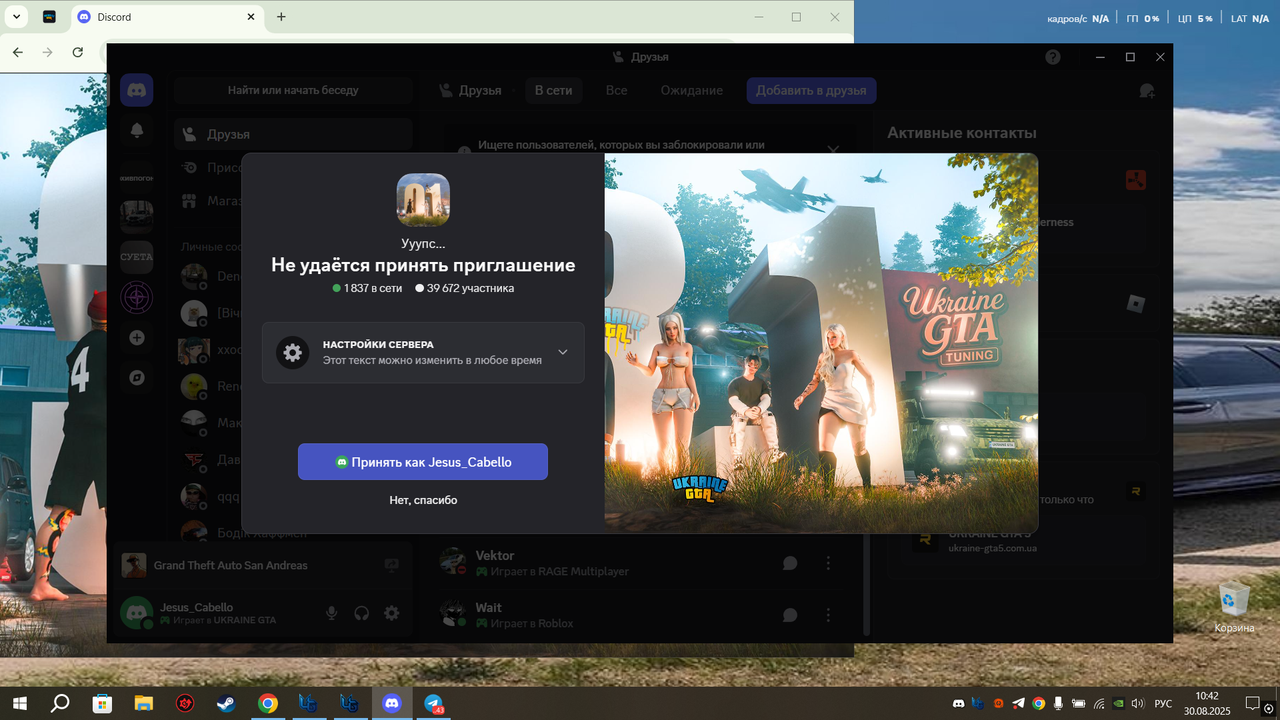The image size is (1280, 720).
Task: Click the server avatar at the dialog top
Action: (x=423, y=200)
